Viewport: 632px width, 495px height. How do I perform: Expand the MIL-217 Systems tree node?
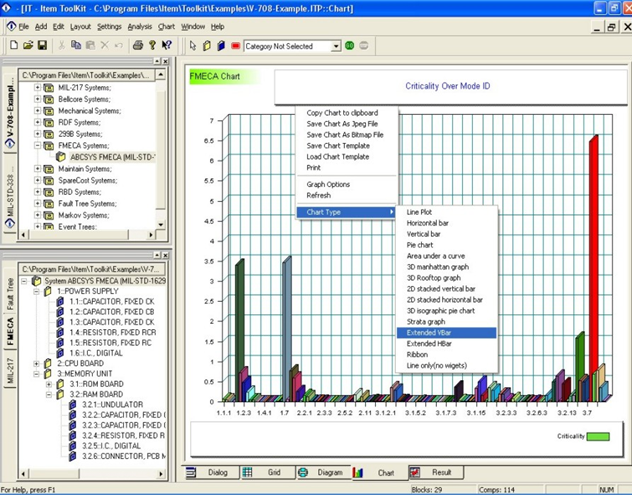coord(38,87)
